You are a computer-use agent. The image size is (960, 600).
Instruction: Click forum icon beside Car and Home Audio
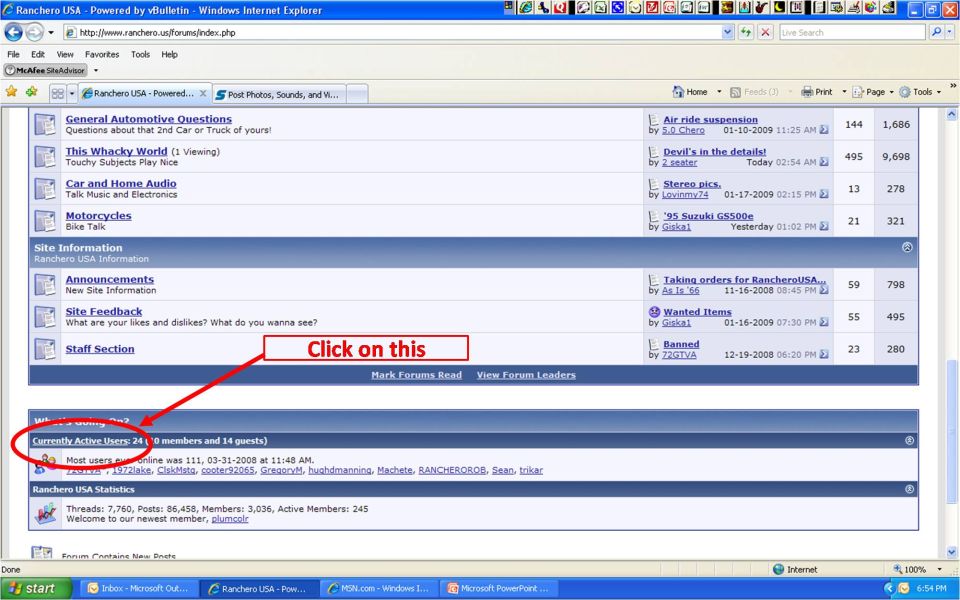pos(45,189)
